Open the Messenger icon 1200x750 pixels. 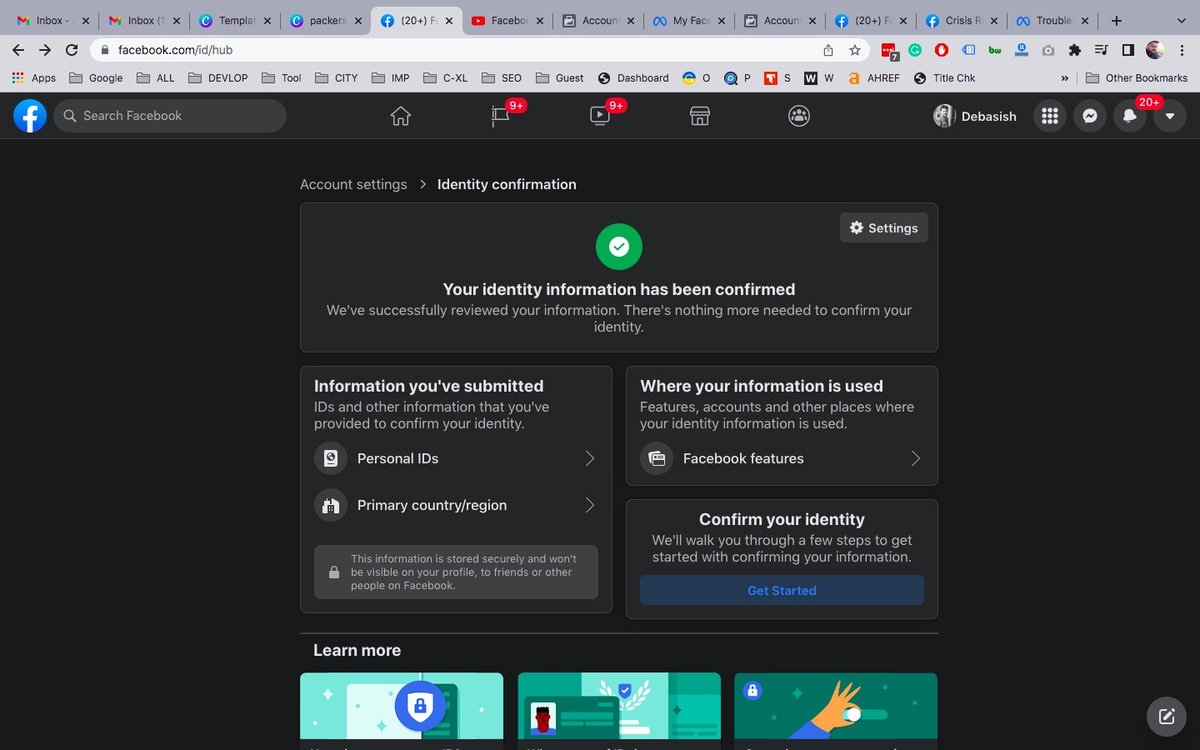pyautogui.click(x=1090, y=116)
